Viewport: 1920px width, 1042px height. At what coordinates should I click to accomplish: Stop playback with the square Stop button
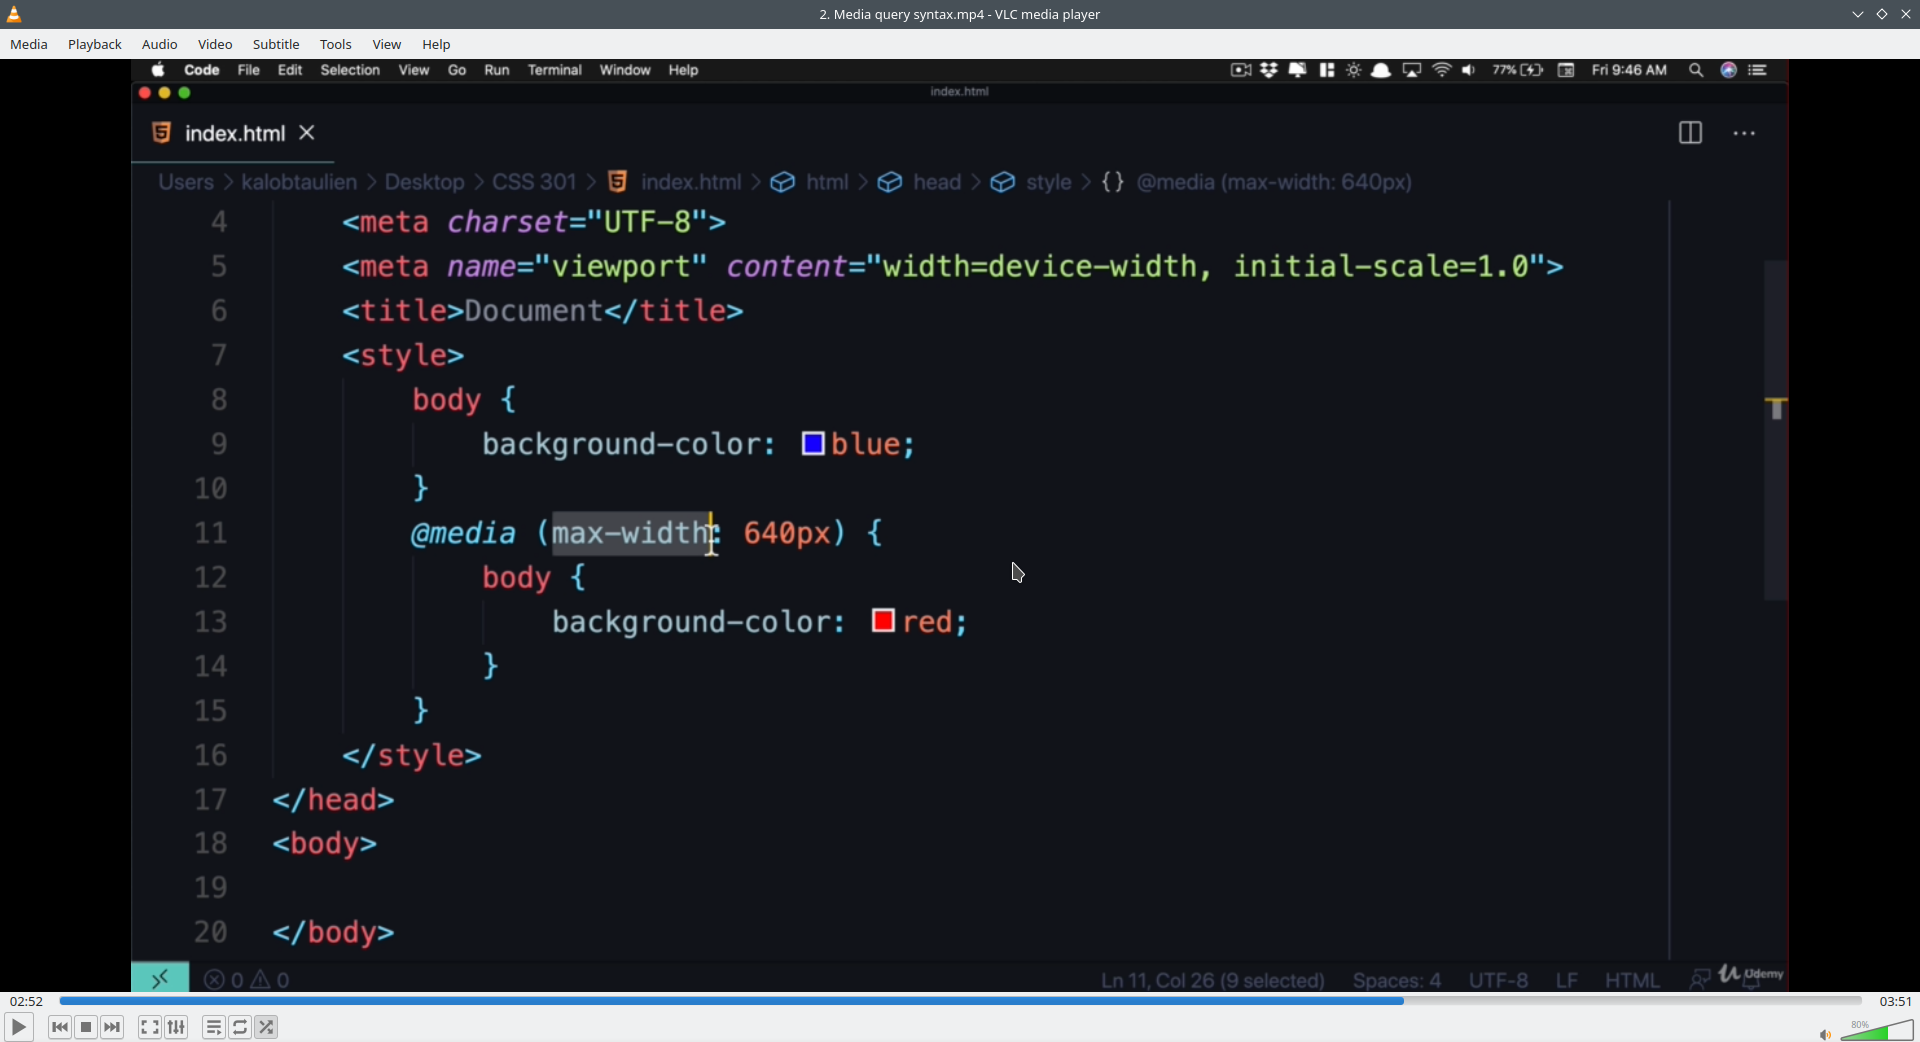click(86, 1027)
